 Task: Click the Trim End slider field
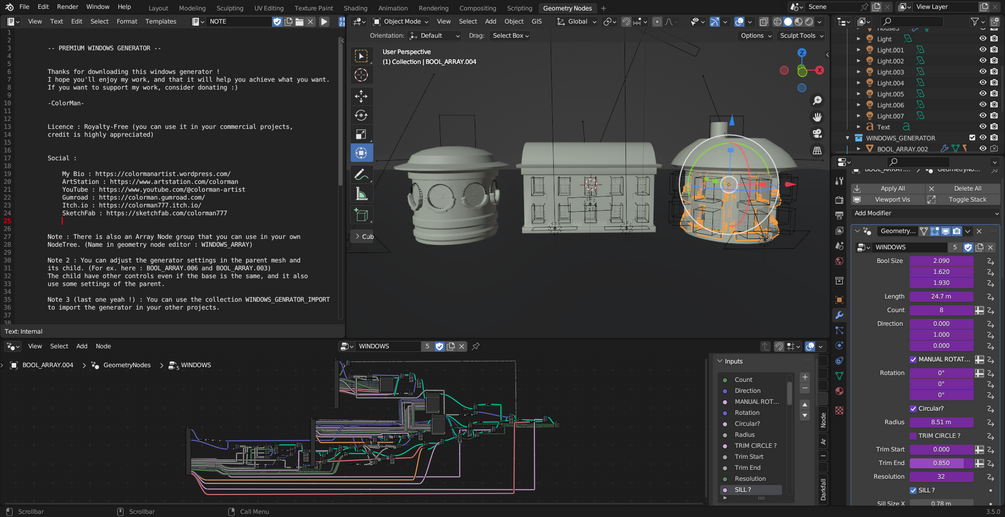(940, 463)
